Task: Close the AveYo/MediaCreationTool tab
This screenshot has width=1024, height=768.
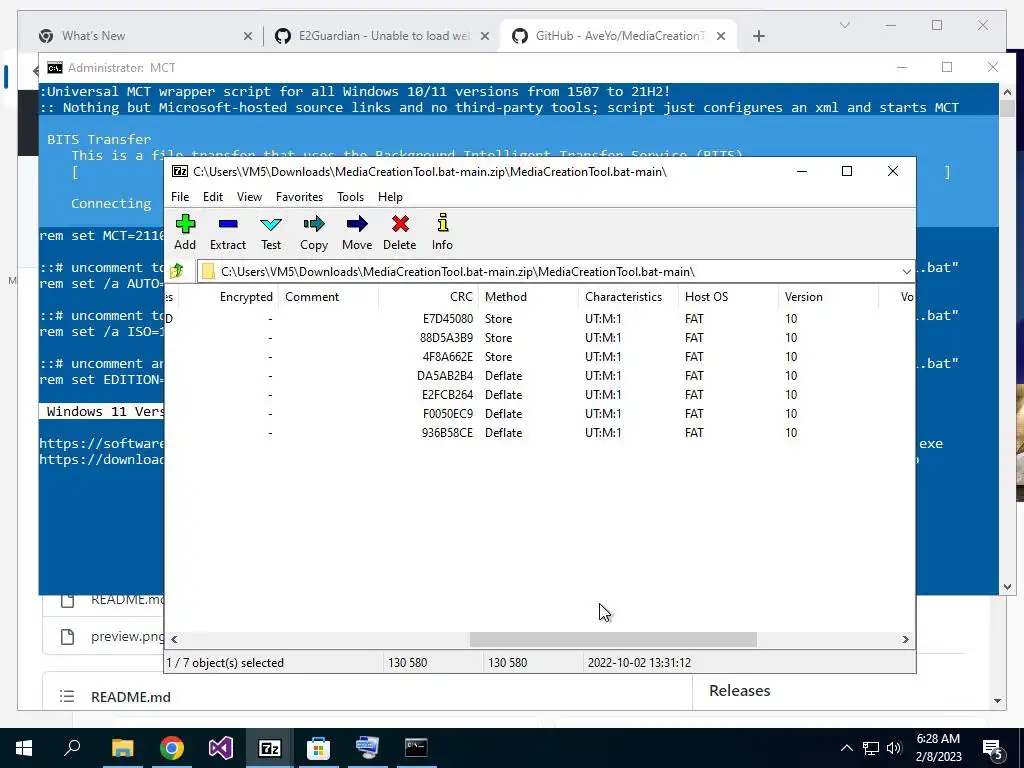Action: tap(721, 36)
